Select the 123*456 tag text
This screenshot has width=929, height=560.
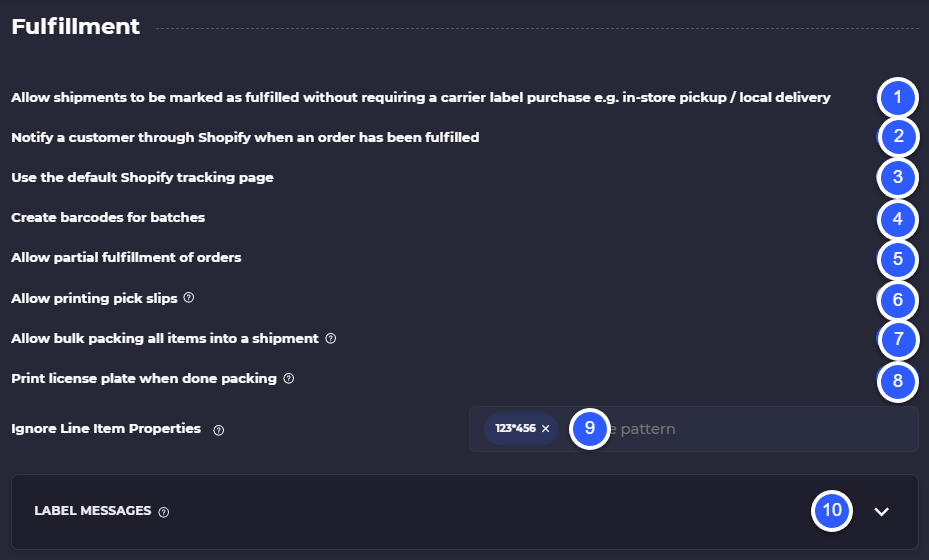point(515,428)
